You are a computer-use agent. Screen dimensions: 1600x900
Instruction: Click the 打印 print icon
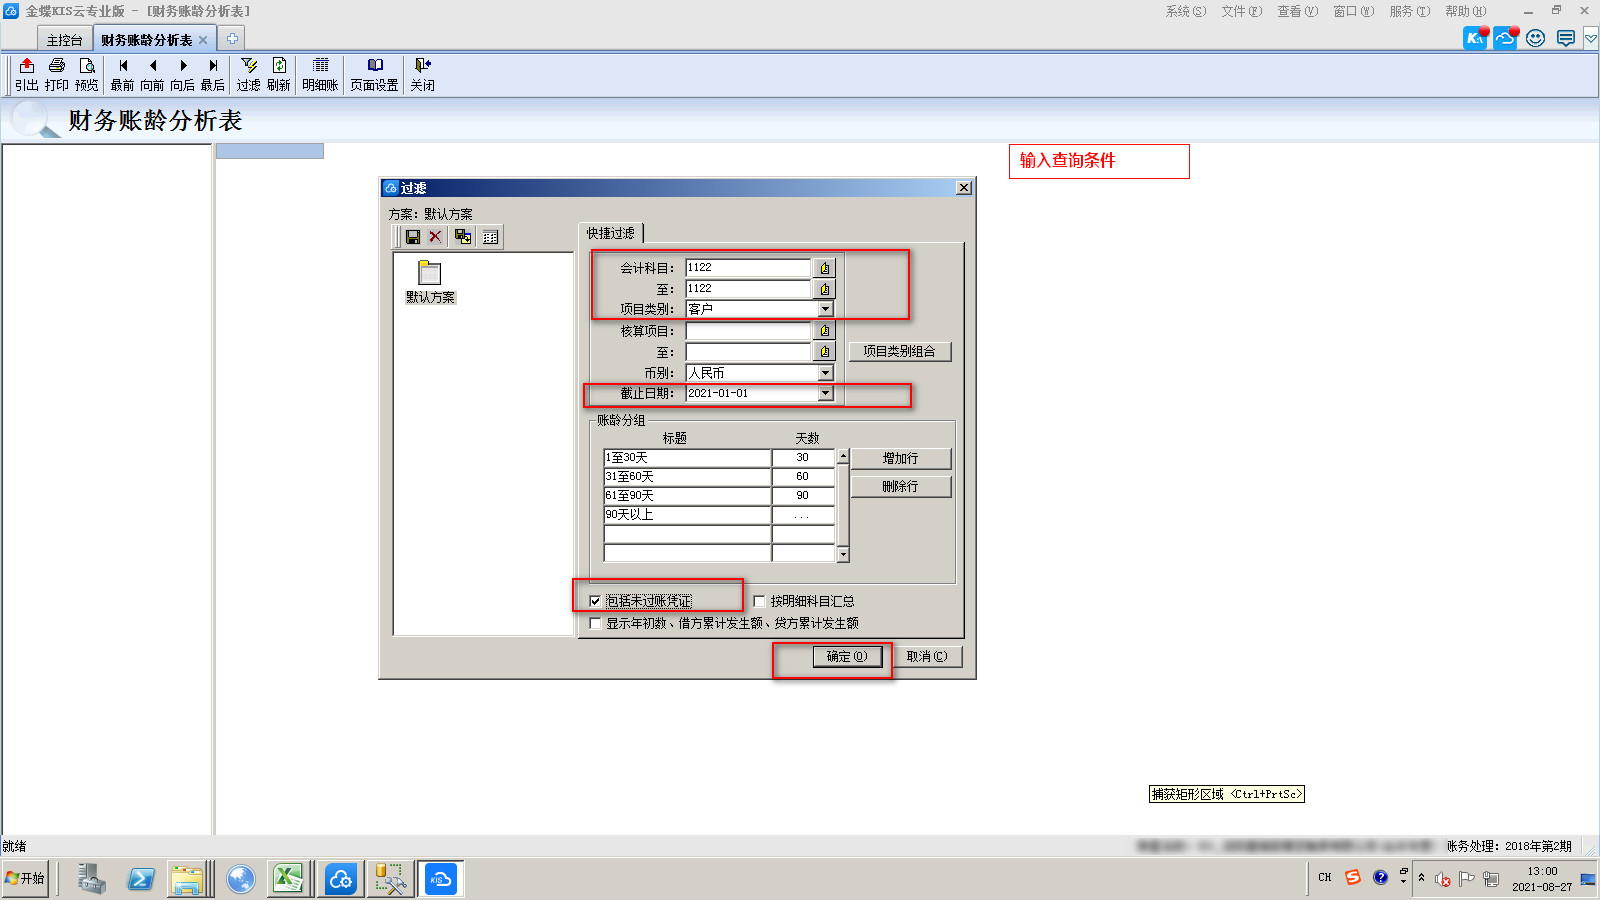(x=57, y=66)
